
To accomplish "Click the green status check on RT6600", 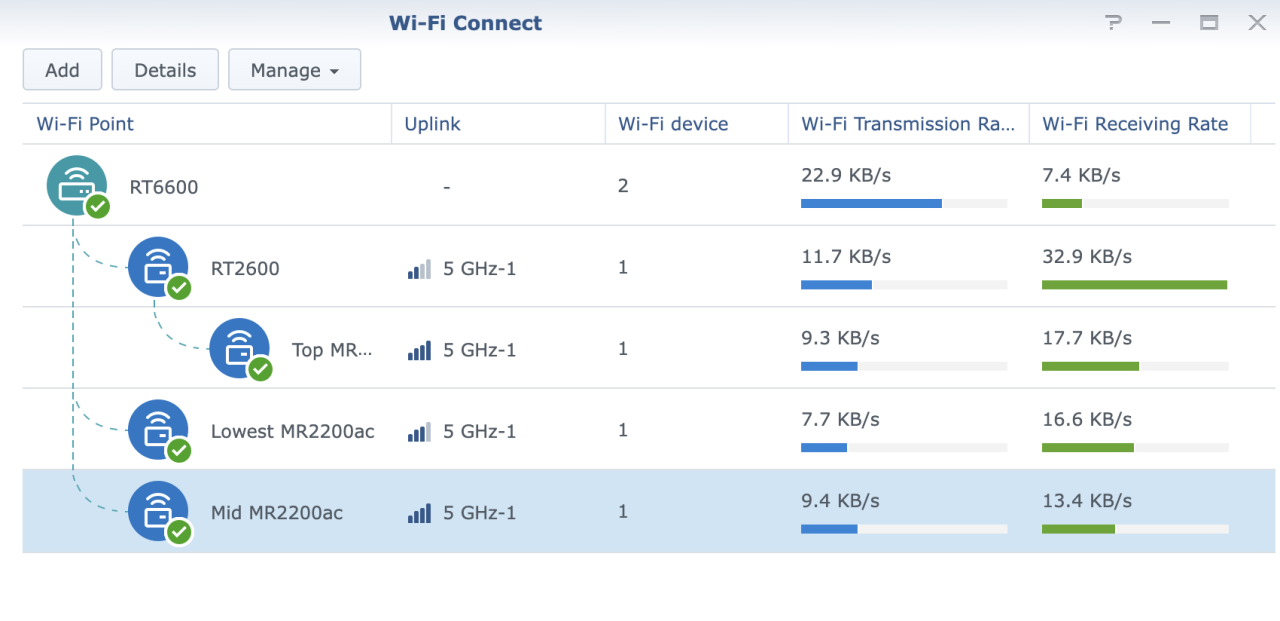I will click(96, 207).
